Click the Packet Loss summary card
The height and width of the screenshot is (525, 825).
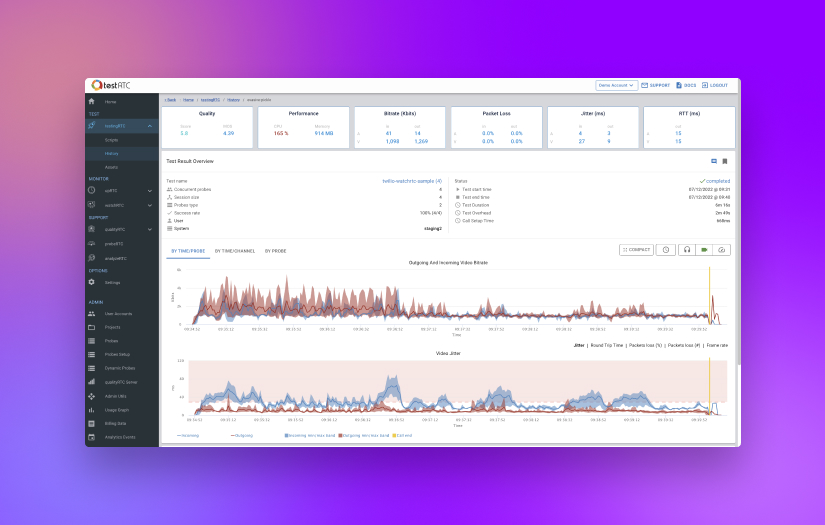click(x=496, y=127)
